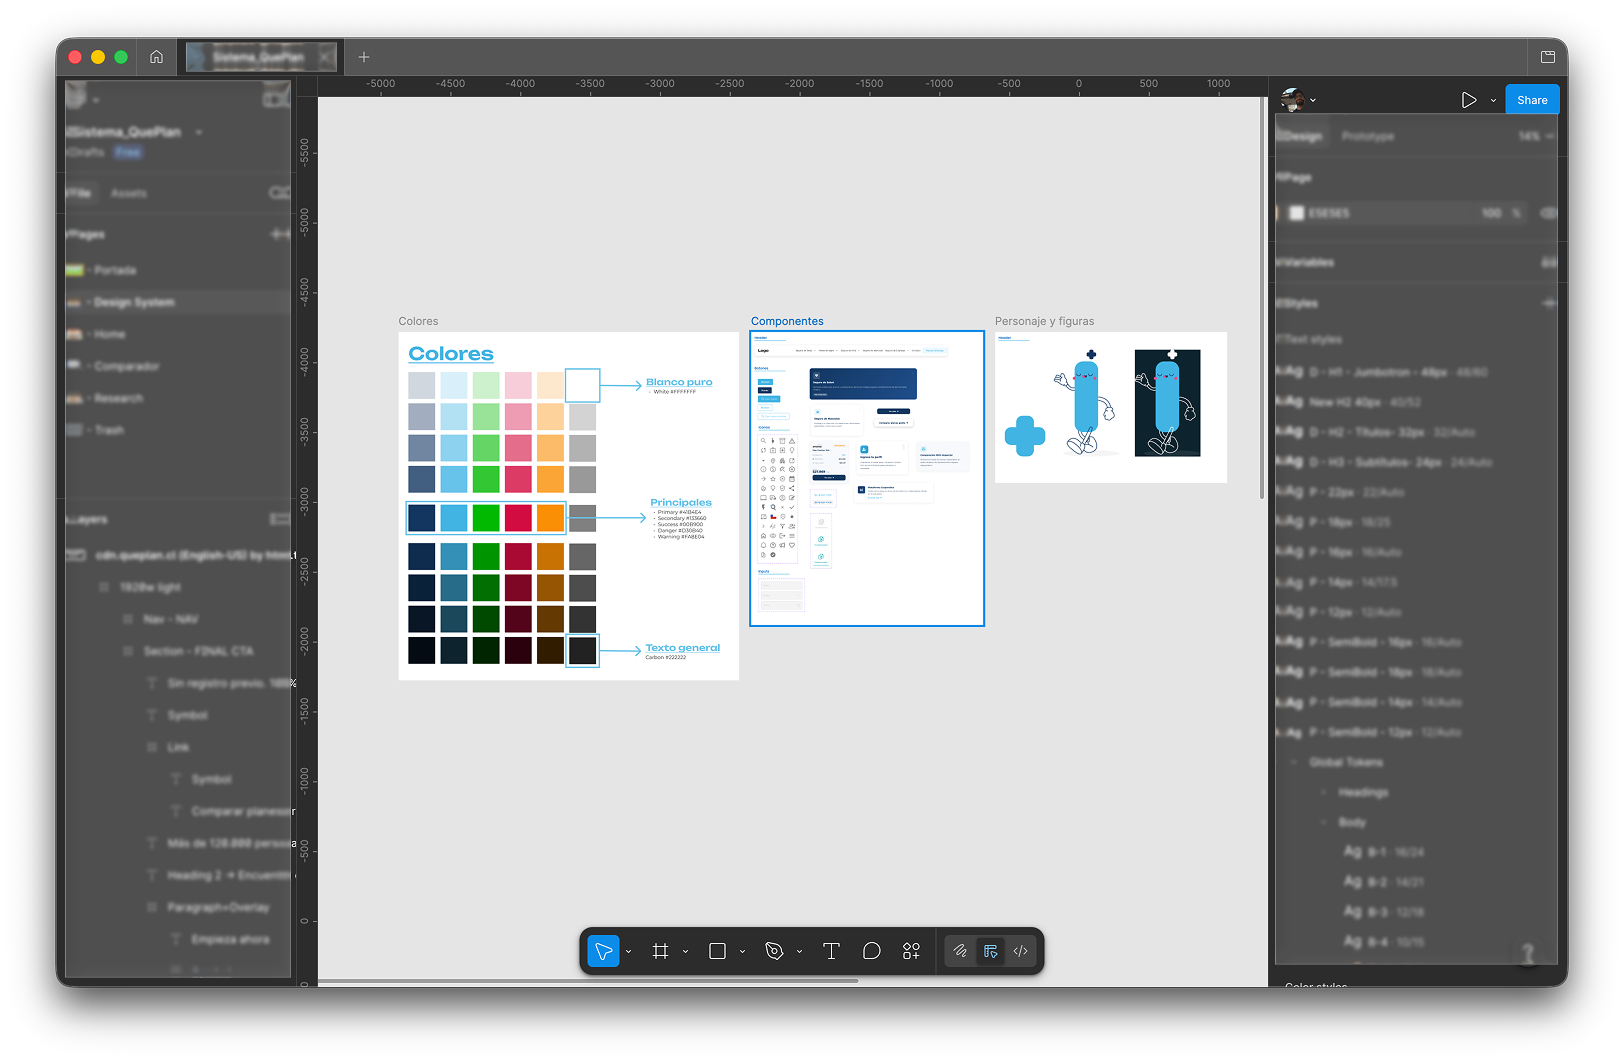Open the Actions panel with the plus icon

click(911, 951)
